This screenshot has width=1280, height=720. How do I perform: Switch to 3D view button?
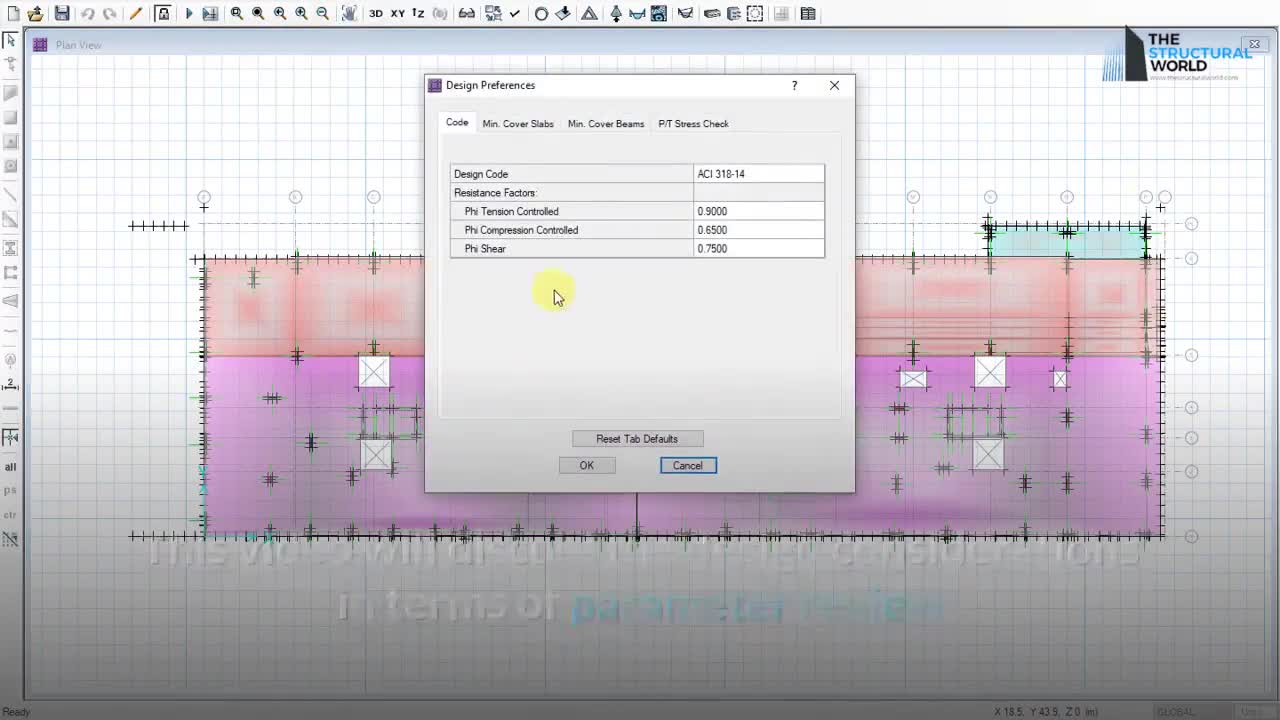point(375,14)
